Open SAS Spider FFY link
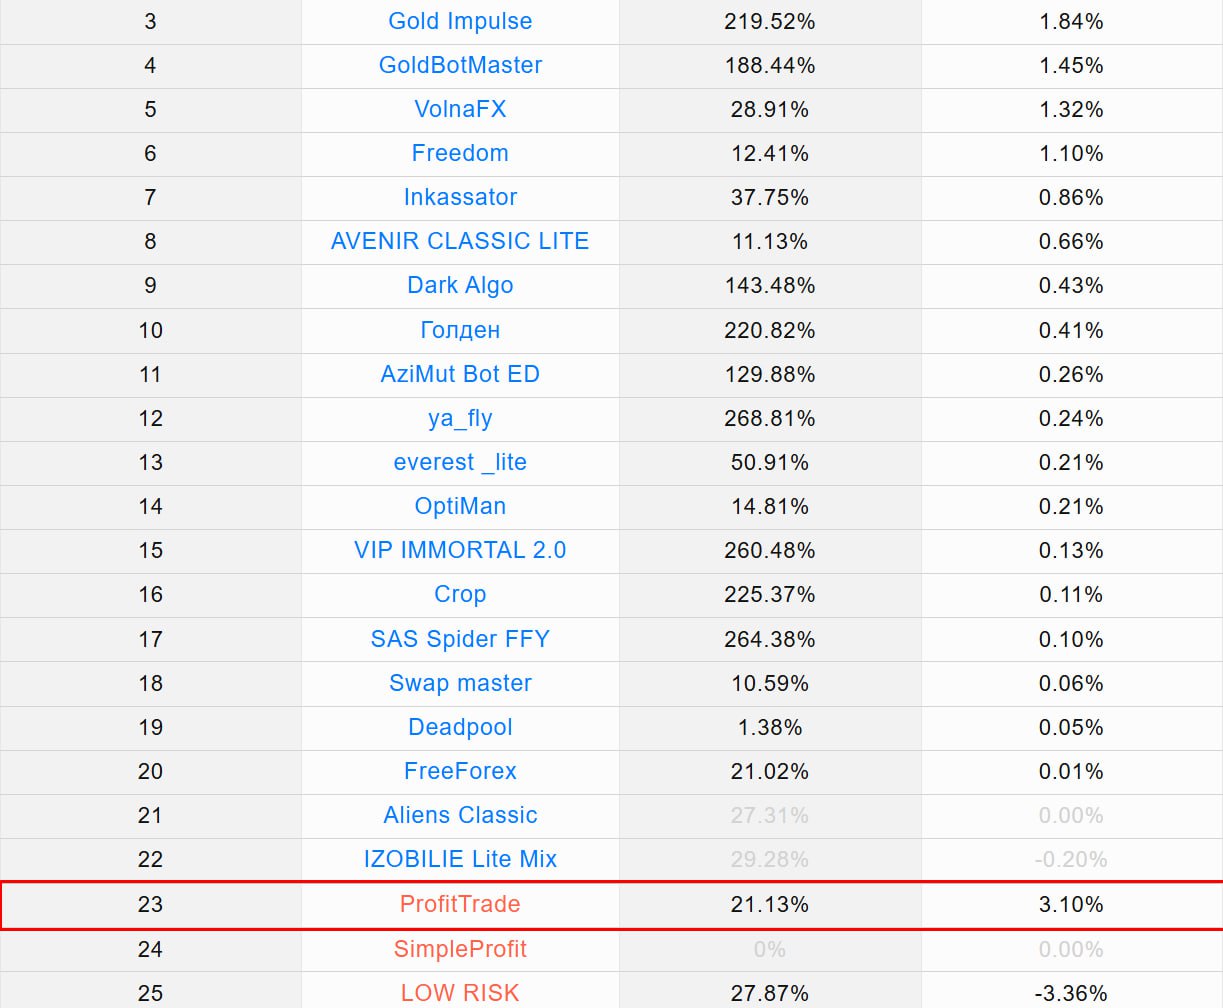 [460, 639]
